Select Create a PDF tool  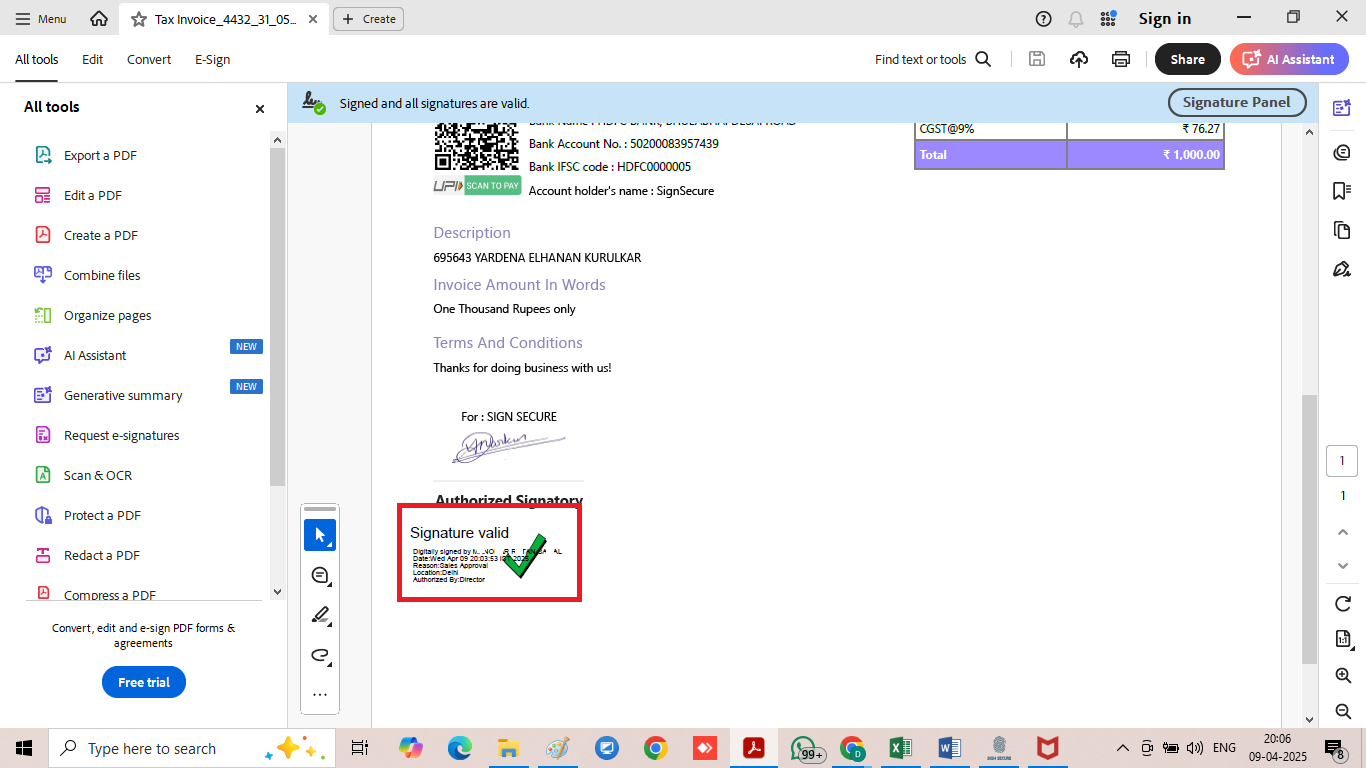pyautogui.click(x=100, y=235)
